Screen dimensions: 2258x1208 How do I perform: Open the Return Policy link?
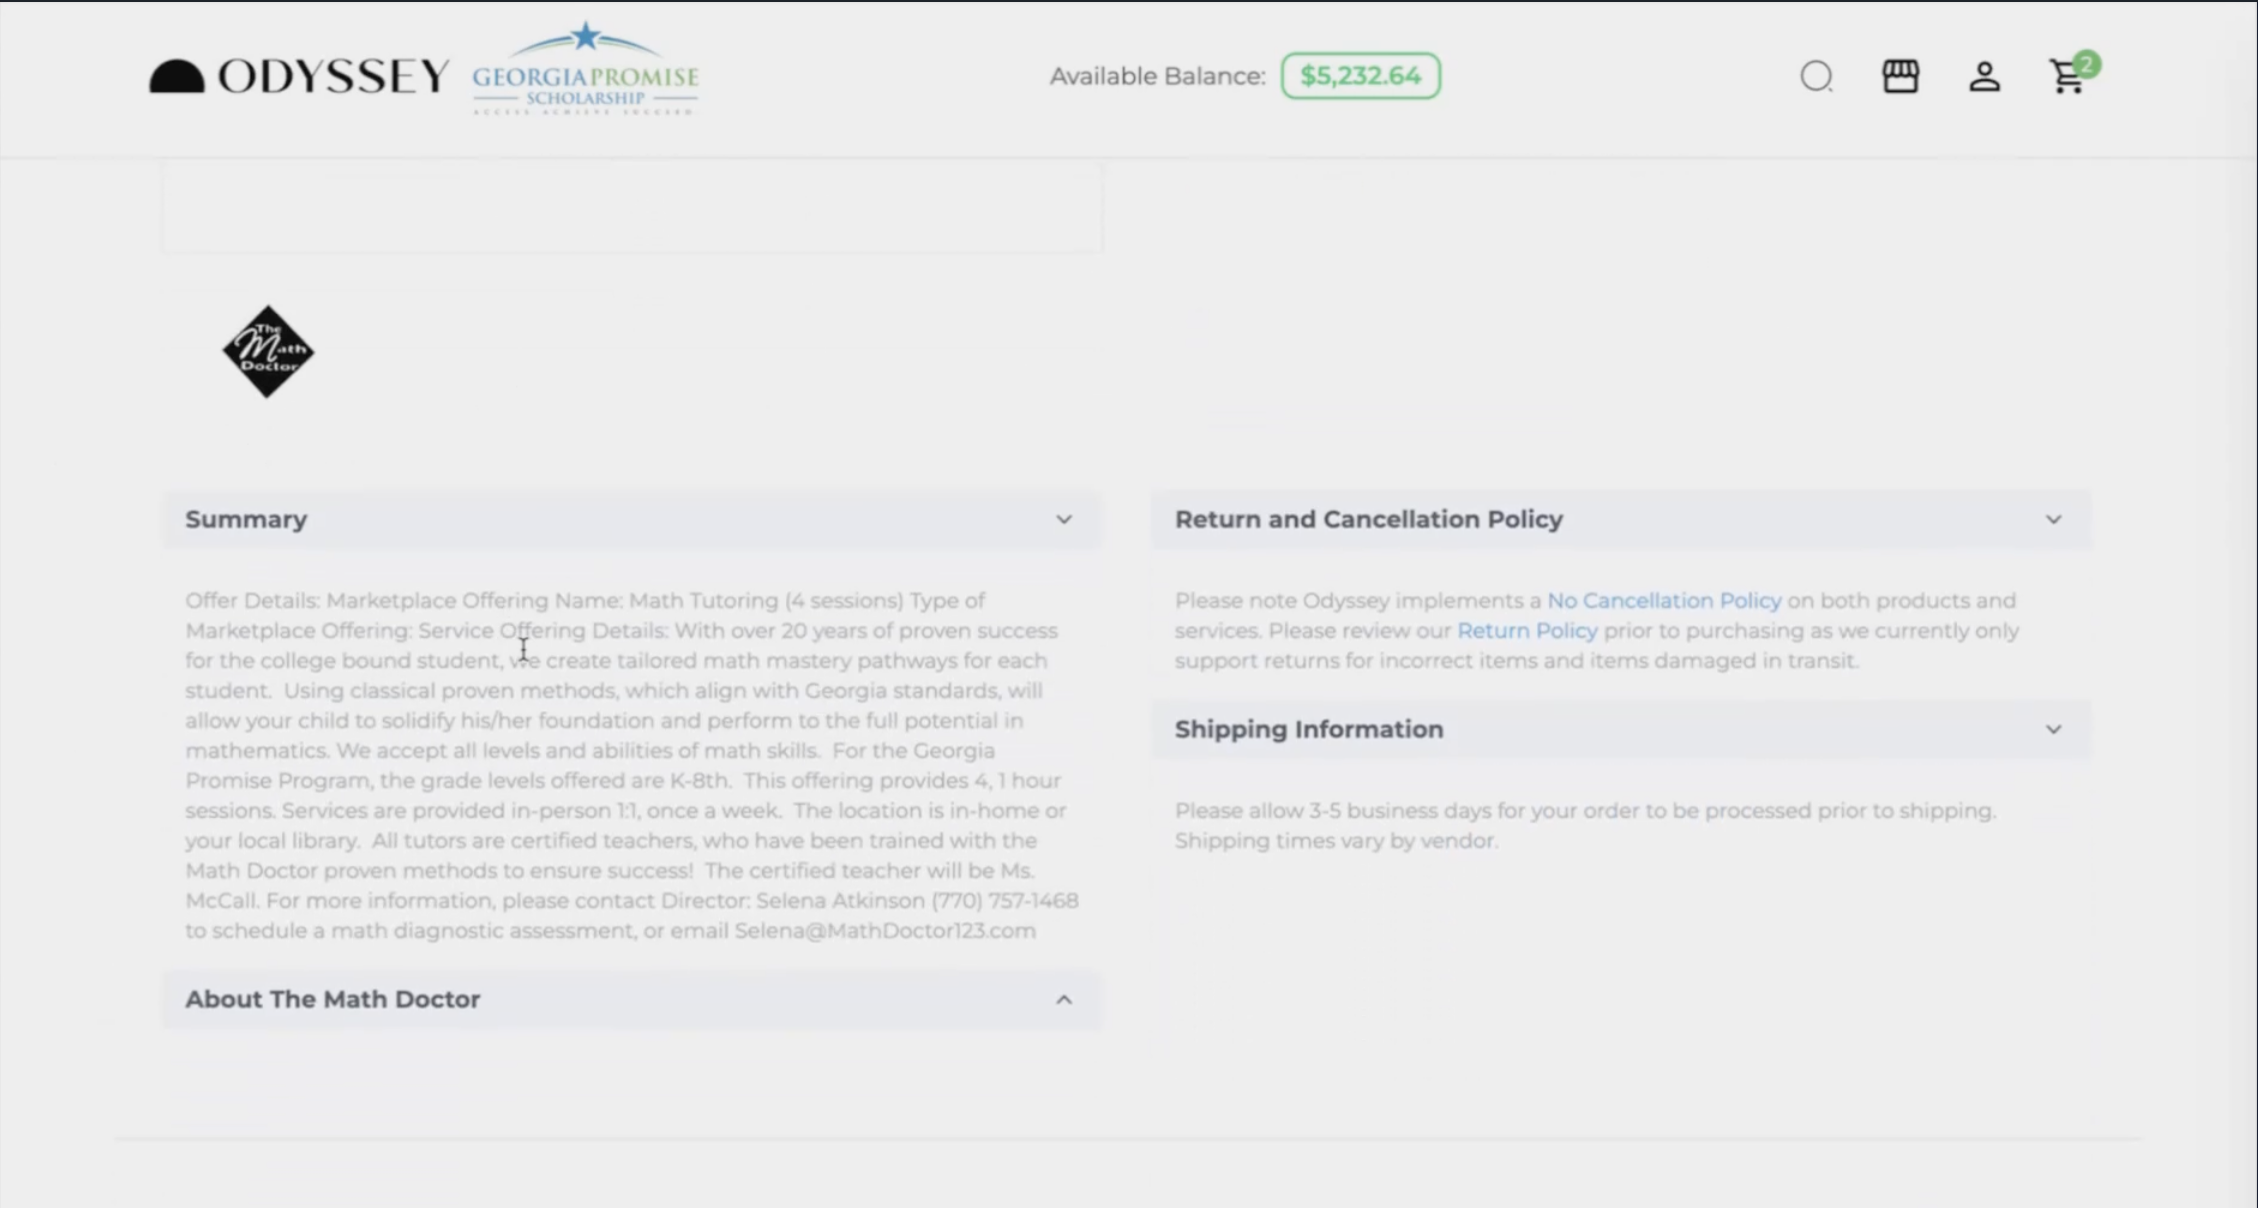pyautogui.click(x=1527, y=630)
